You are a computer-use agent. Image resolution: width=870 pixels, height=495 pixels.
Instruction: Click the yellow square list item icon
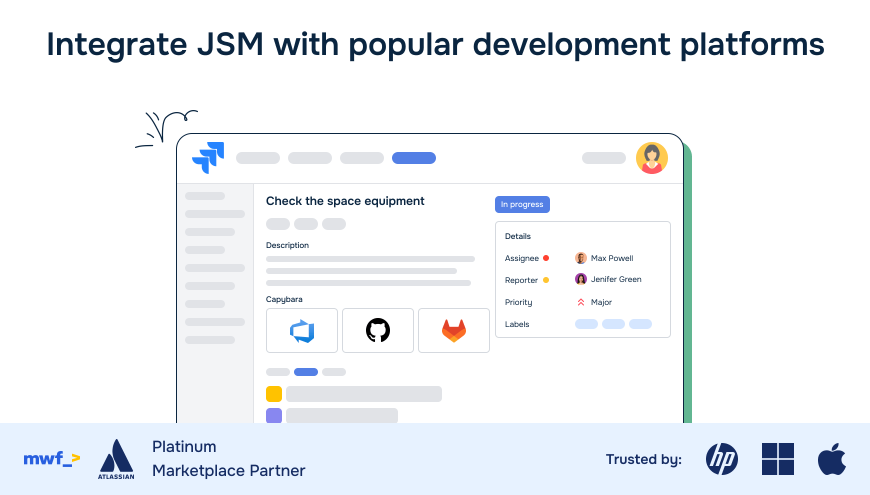click(274, 394)
